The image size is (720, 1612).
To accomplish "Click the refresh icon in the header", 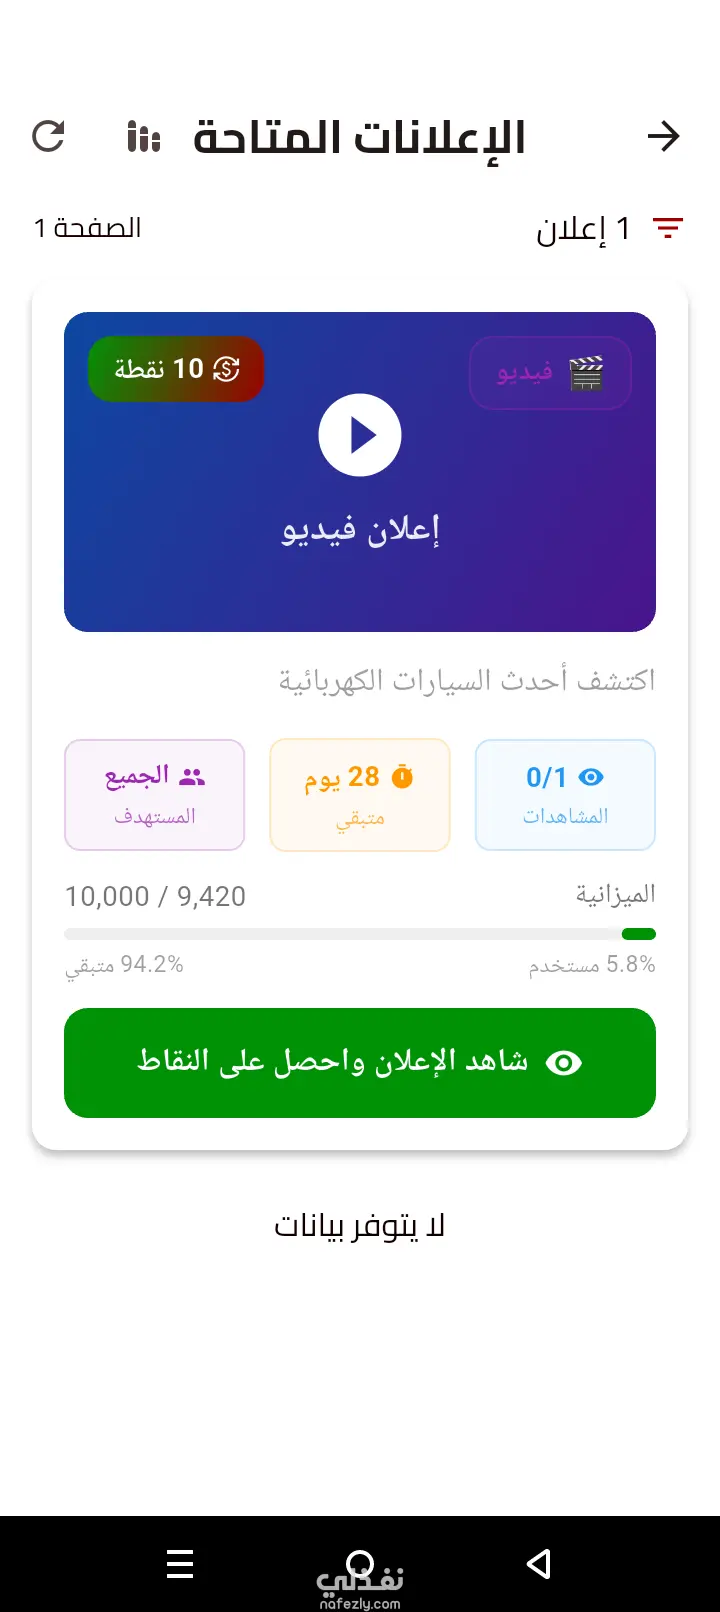I will [48, 136].
